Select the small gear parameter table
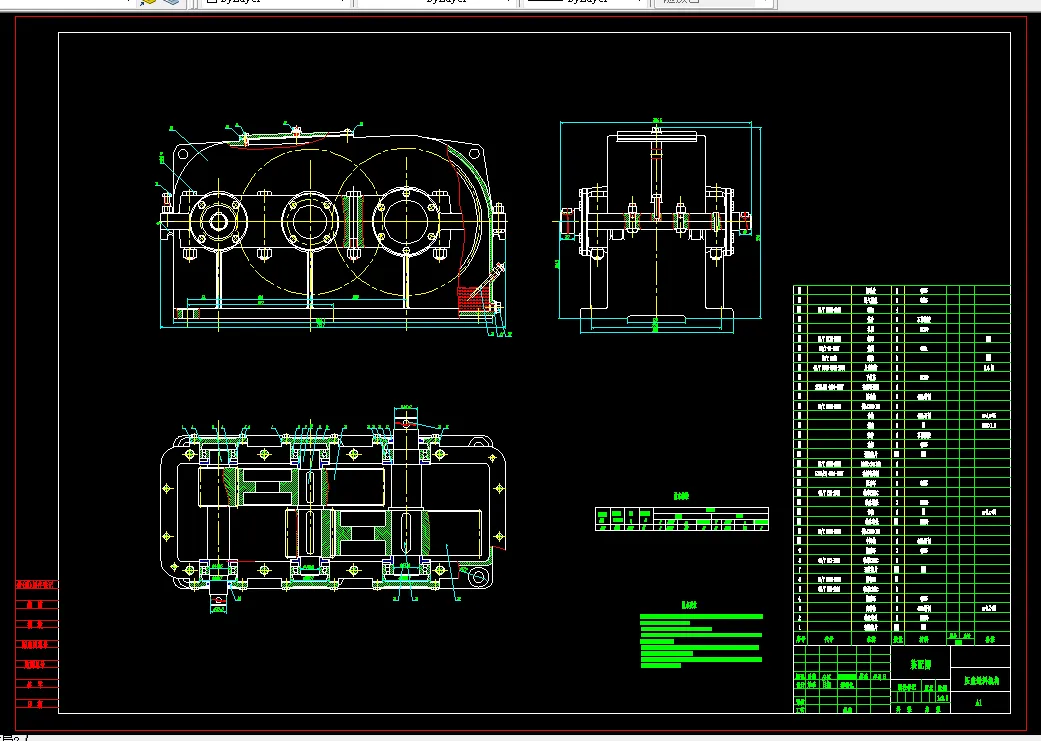This screenshot has height=741, width=1041. coord(682,519)
